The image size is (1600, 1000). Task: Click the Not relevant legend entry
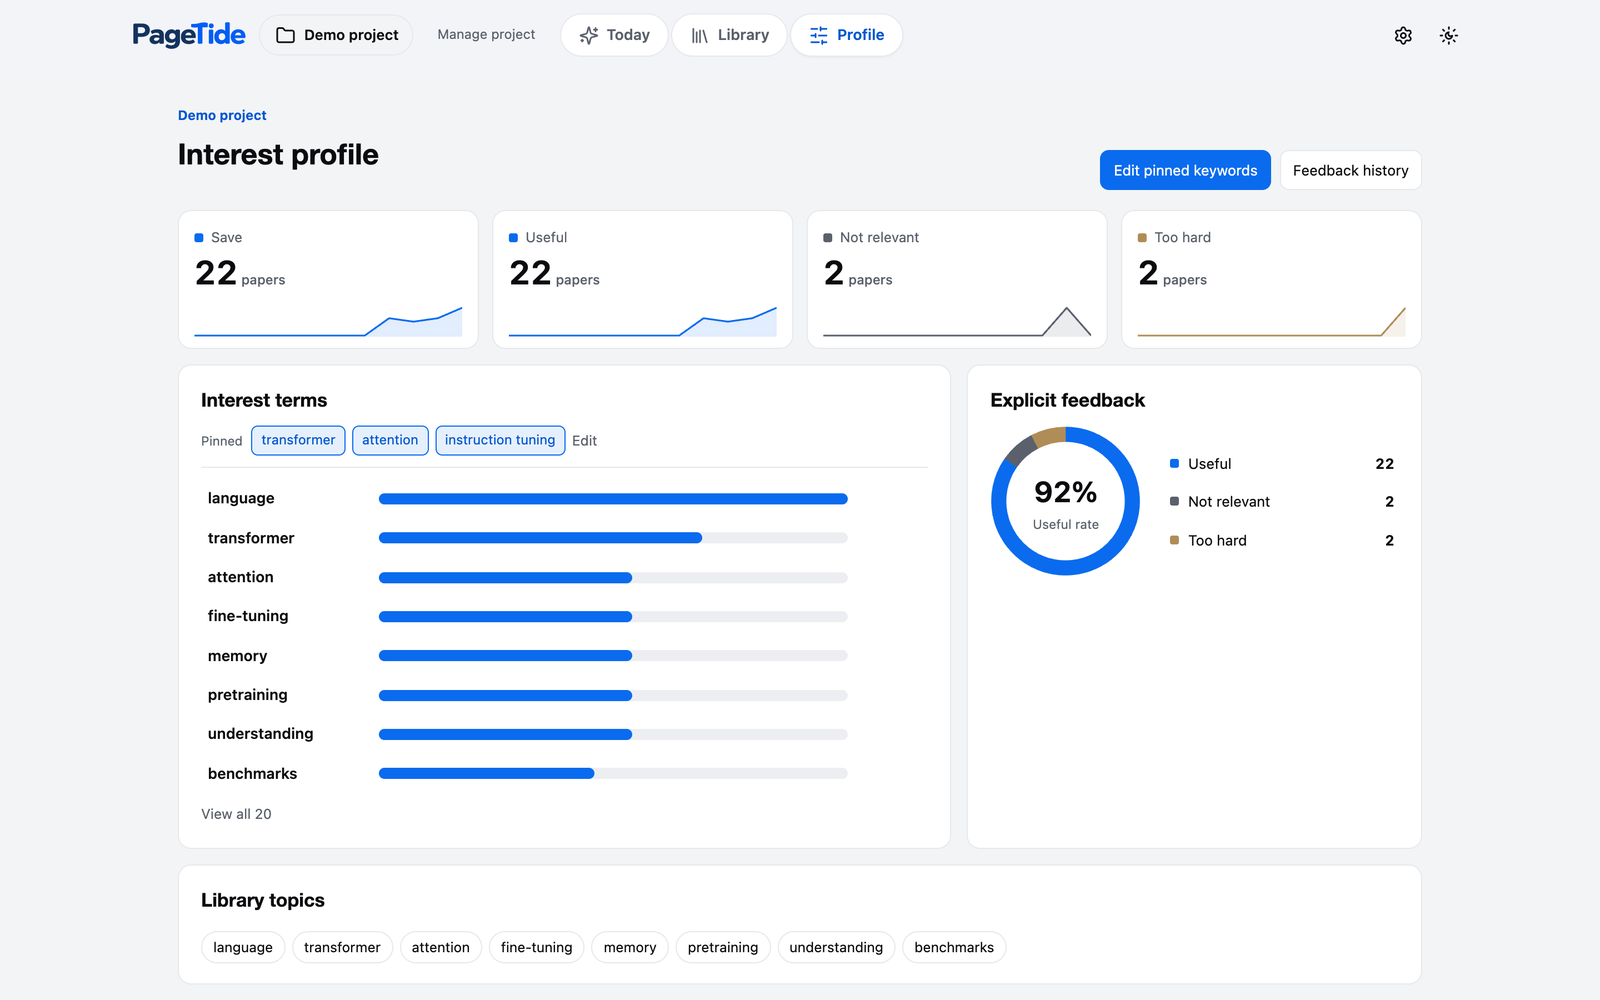[1281, 502]
